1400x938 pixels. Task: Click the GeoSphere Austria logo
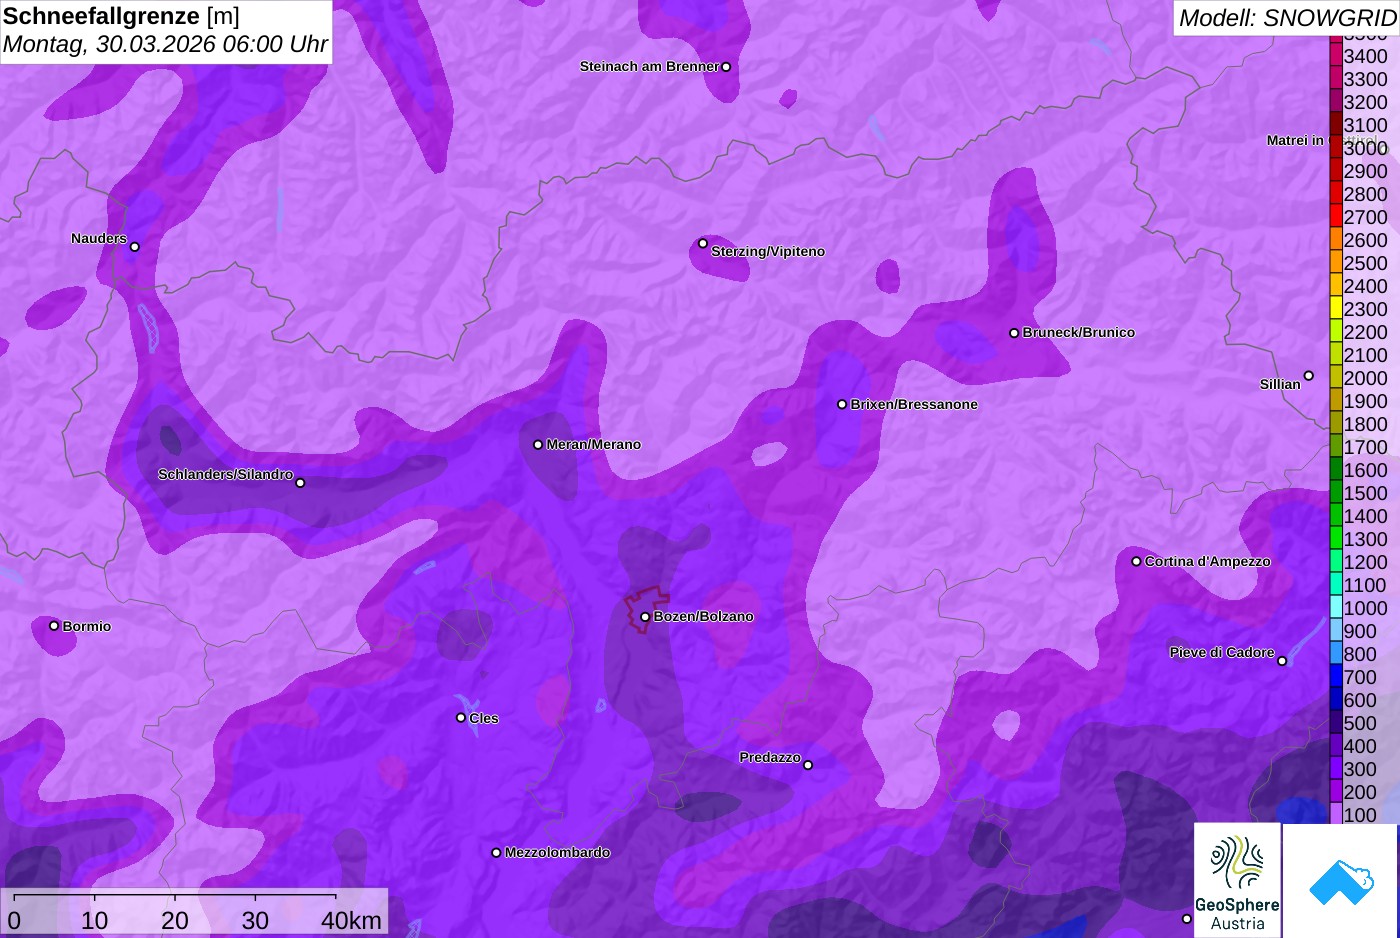[1237, 880]
